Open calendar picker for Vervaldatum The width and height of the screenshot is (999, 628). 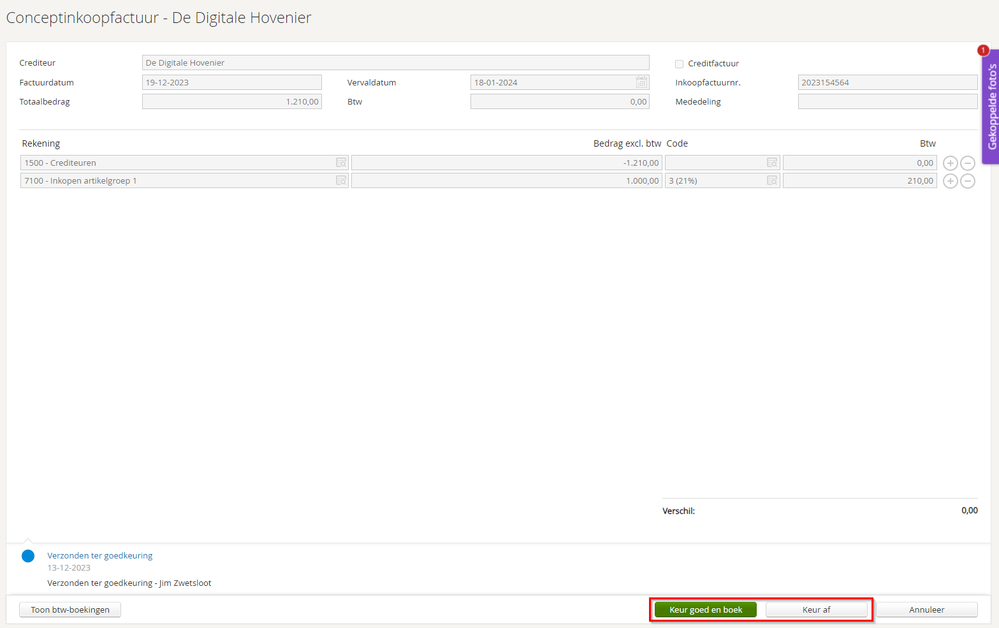pyautogui.click(x=642, y=82)
